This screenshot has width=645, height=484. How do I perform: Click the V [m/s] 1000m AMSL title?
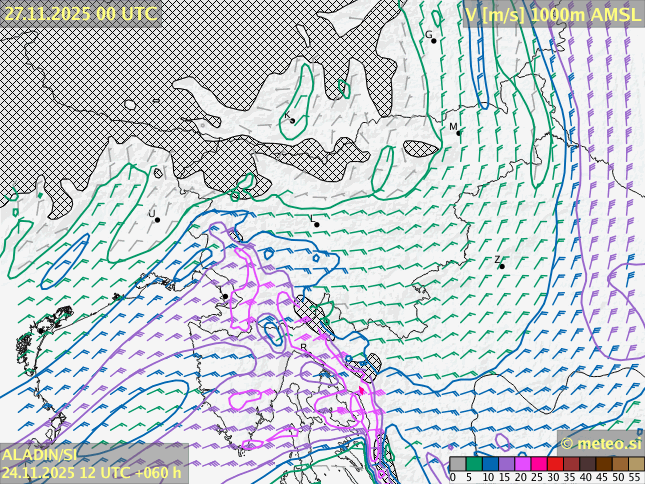click(553, 14)
